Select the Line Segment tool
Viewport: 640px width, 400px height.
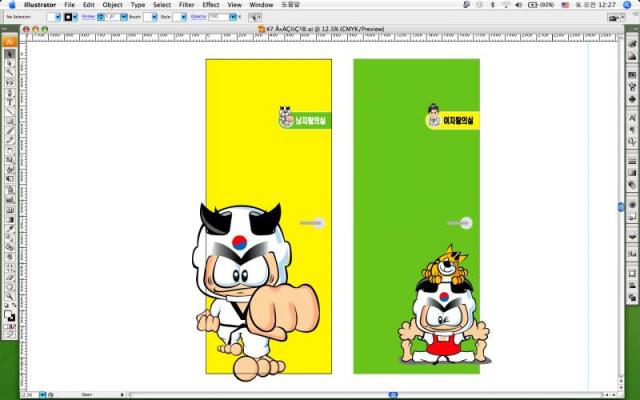(x=10, y=111)
